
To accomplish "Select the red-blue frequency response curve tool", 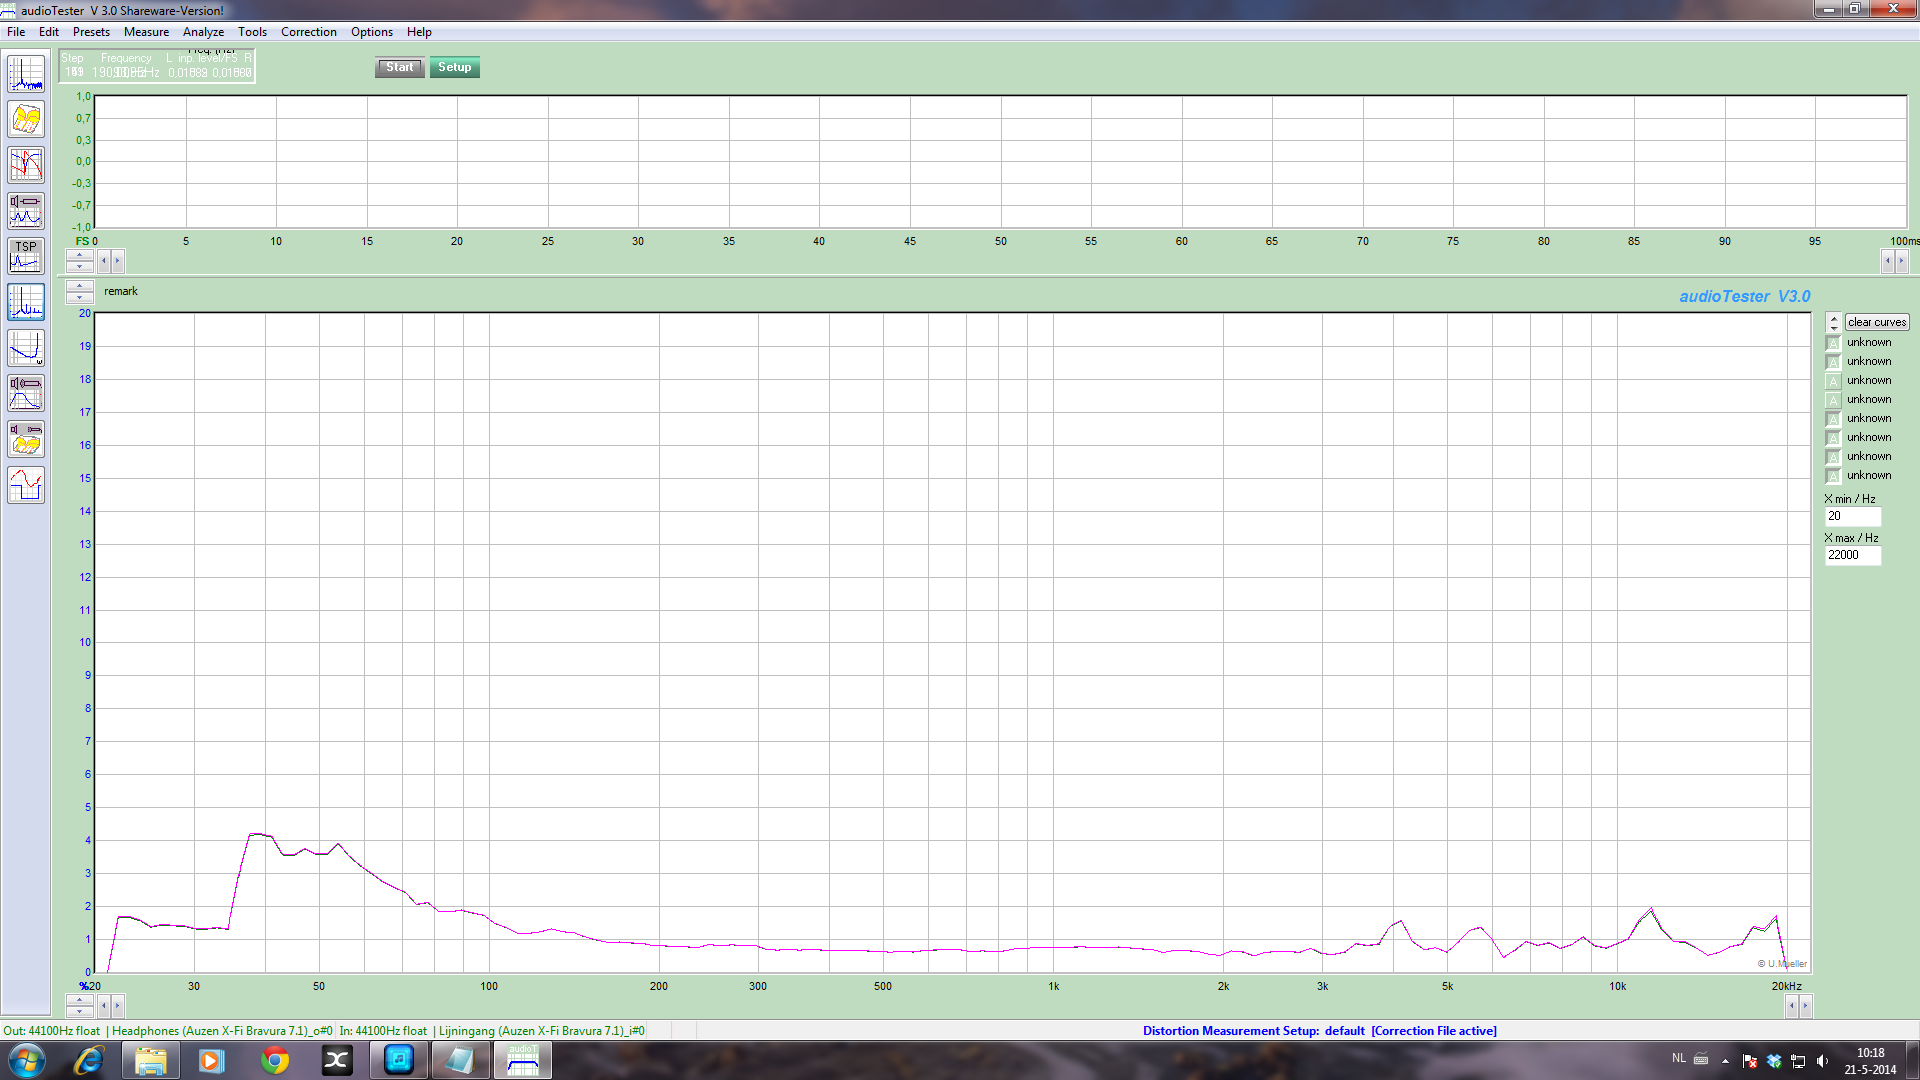I will 26,165.
